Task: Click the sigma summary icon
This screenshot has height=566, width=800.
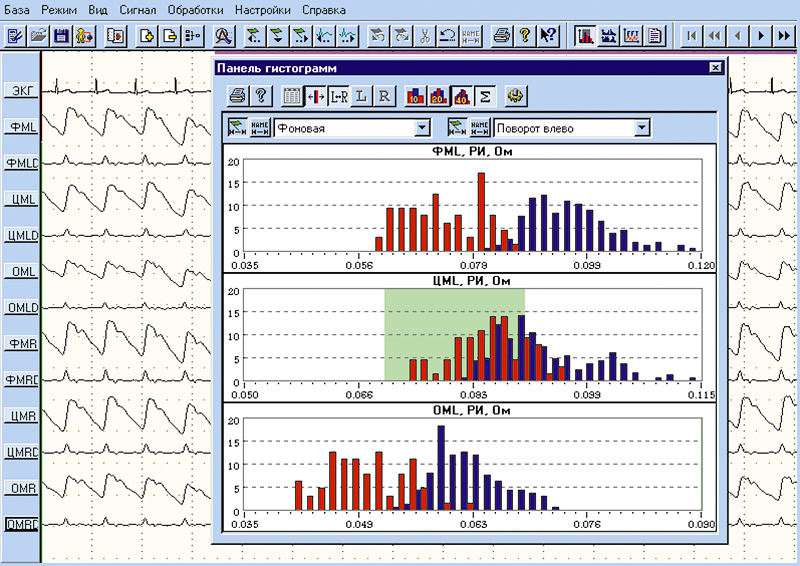Action: (484, 96)
